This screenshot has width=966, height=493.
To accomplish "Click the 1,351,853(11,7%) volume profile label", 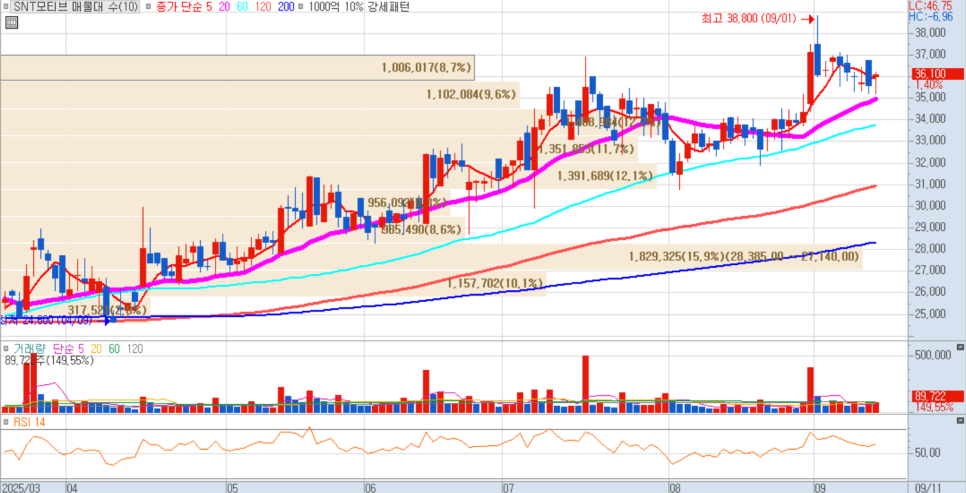I will point(586,149).
